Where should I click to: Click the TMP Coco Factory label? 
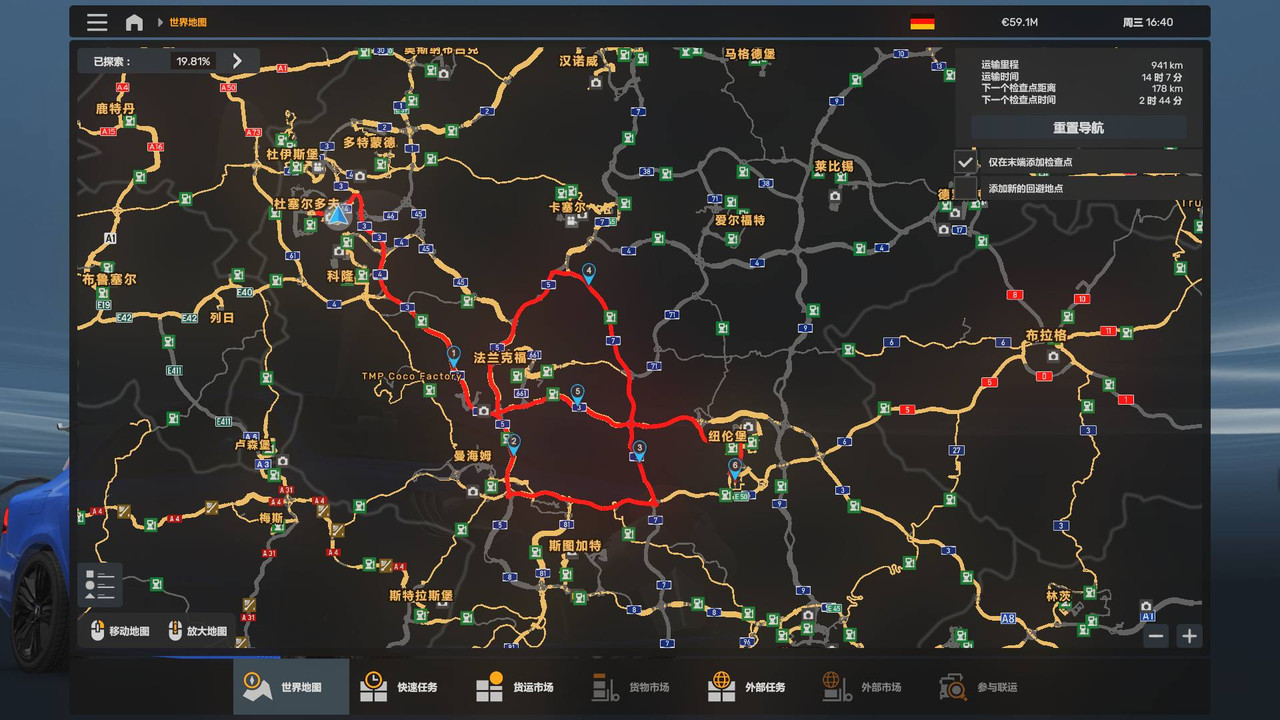click(x=412, y=376)
